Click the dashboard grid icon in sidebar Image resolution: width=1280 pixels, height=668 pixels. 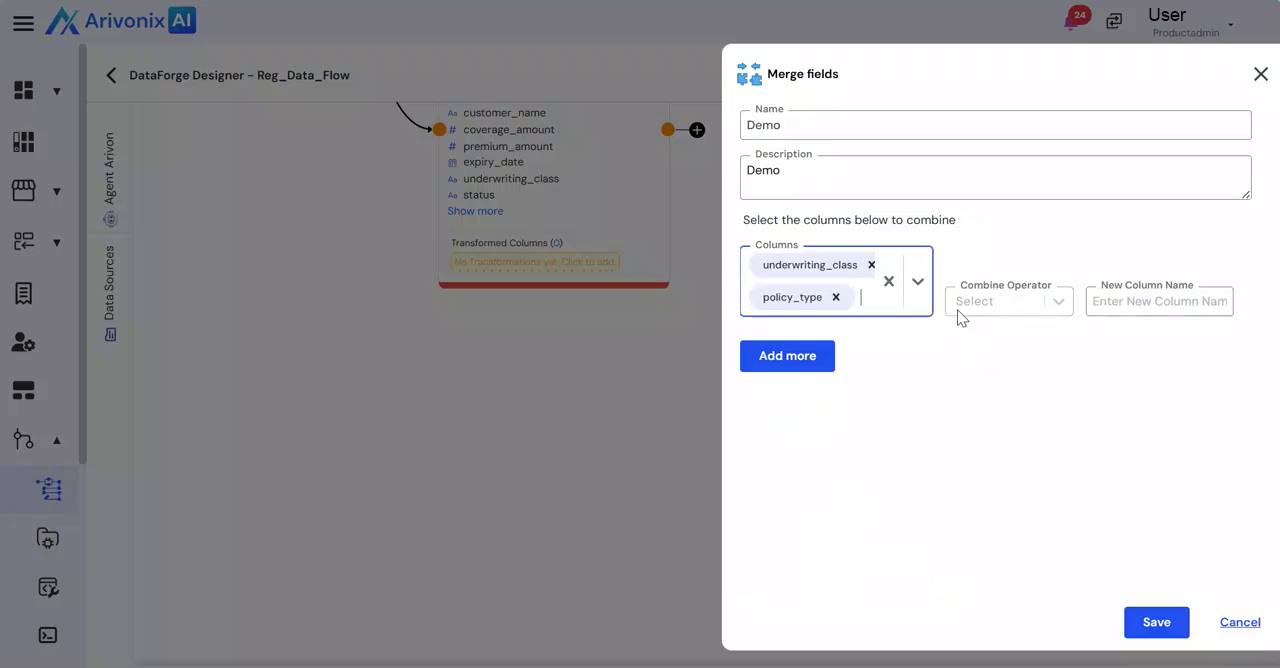[24, 91]
